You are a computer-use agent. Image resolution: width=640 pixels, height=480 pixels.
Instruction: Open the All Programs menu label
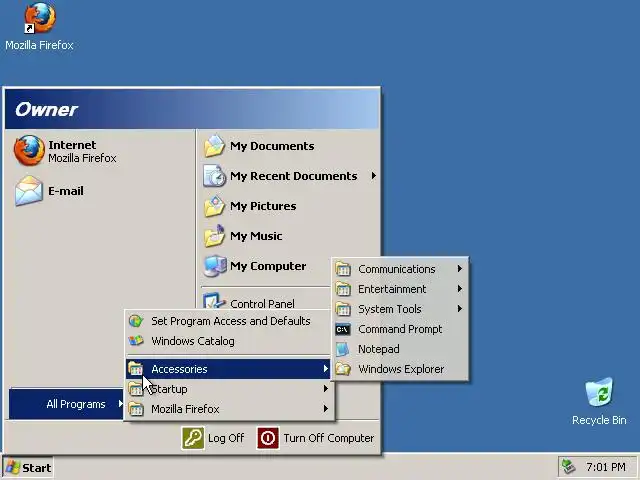[76, 404]
